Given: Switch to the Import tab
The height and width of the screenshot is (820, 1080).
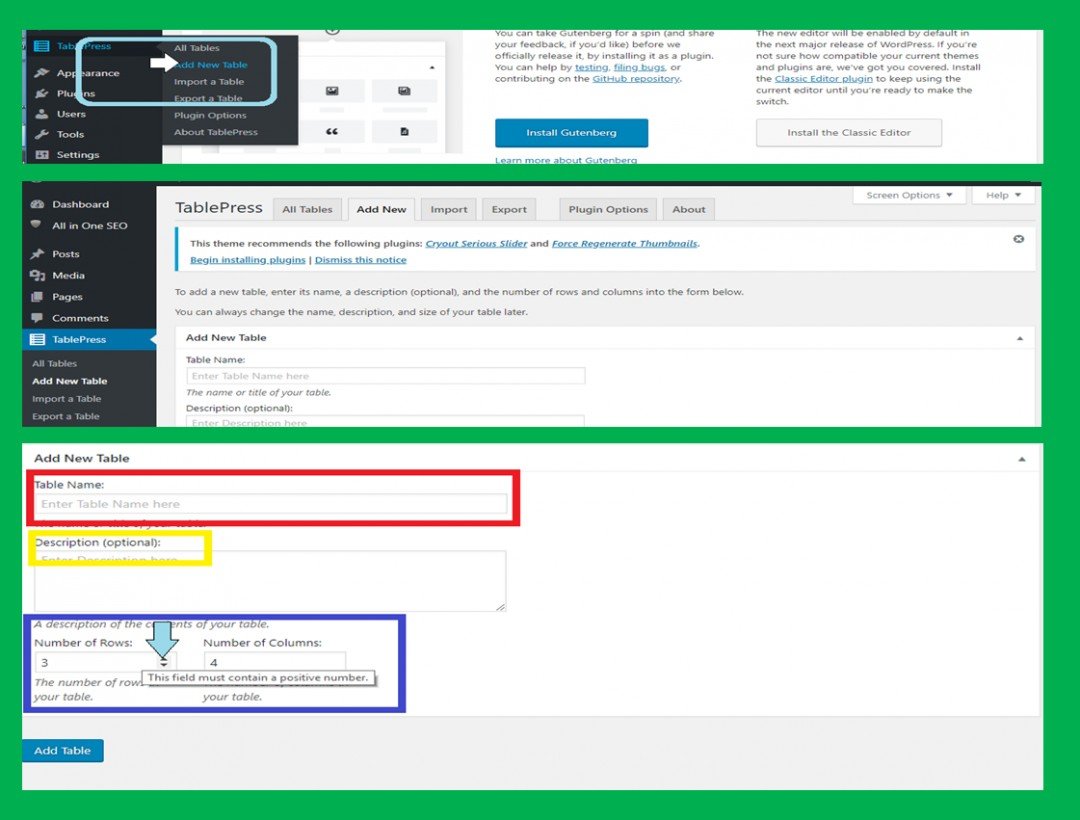Looking at the screenshot, I should pos(448,209).
